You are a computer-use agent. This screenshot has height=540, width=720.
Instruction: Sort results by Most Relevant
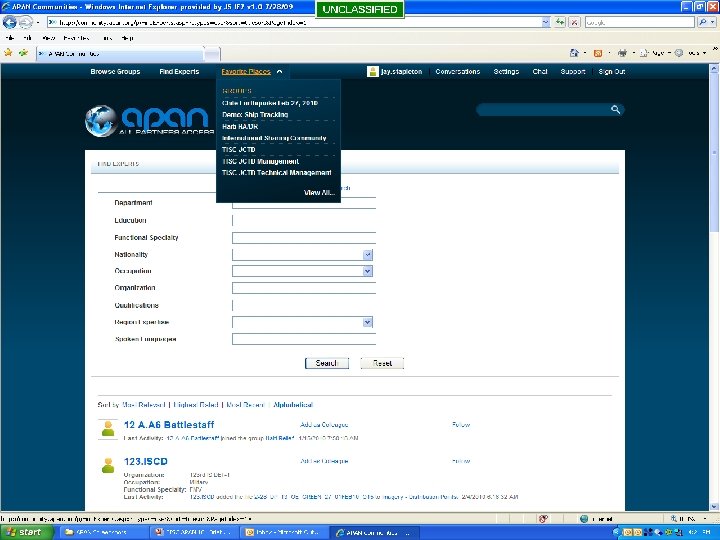click(x=144, y=405)
